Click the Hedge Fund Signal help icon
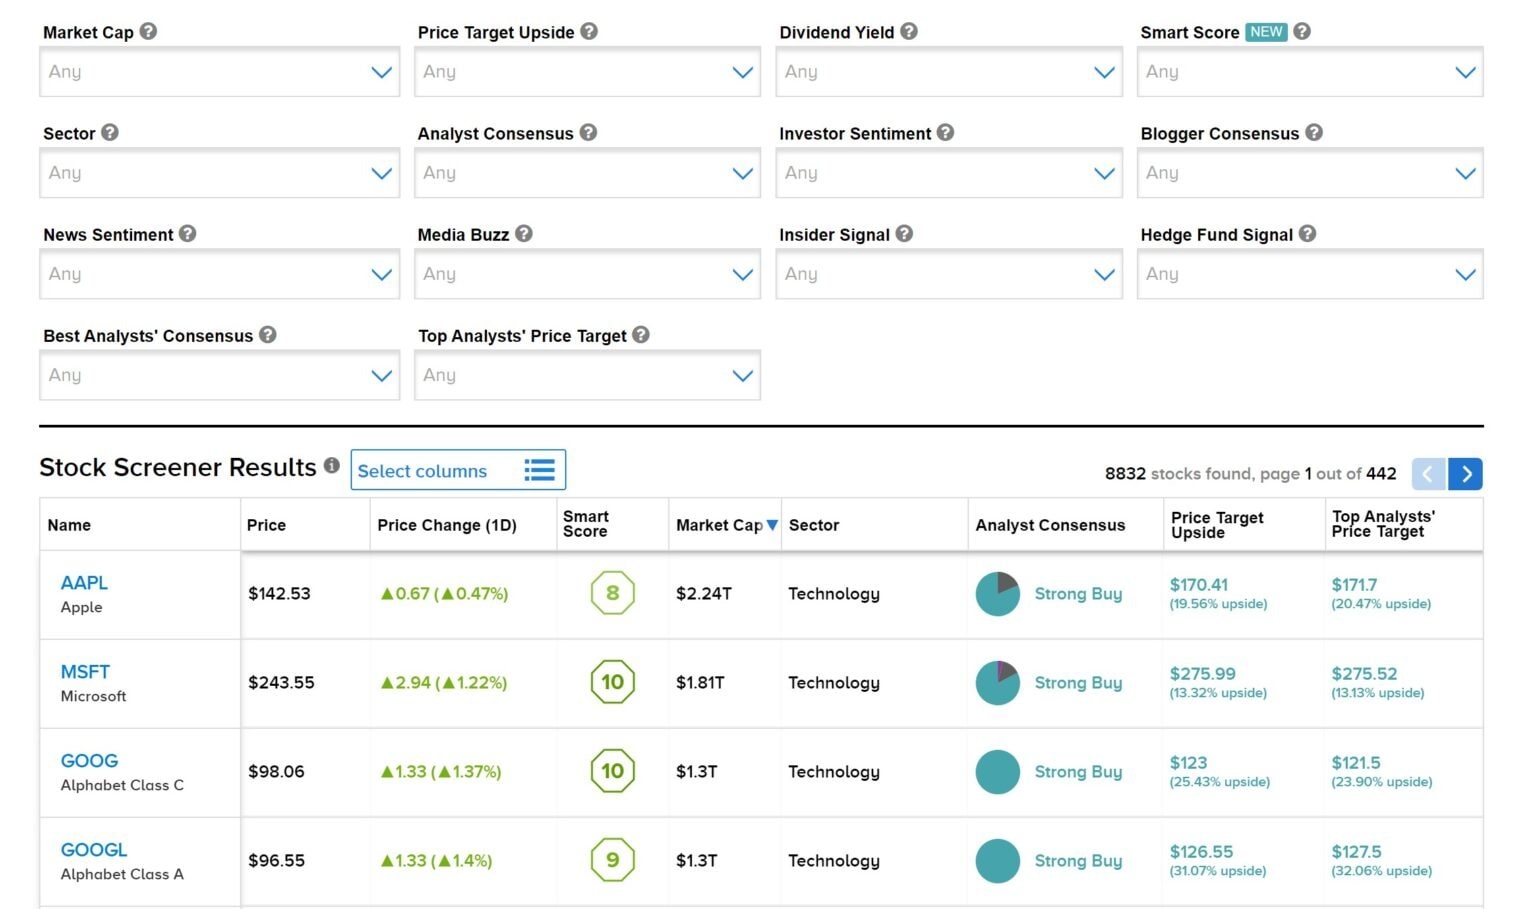1536x909 pixels. tap(1307, 233)
